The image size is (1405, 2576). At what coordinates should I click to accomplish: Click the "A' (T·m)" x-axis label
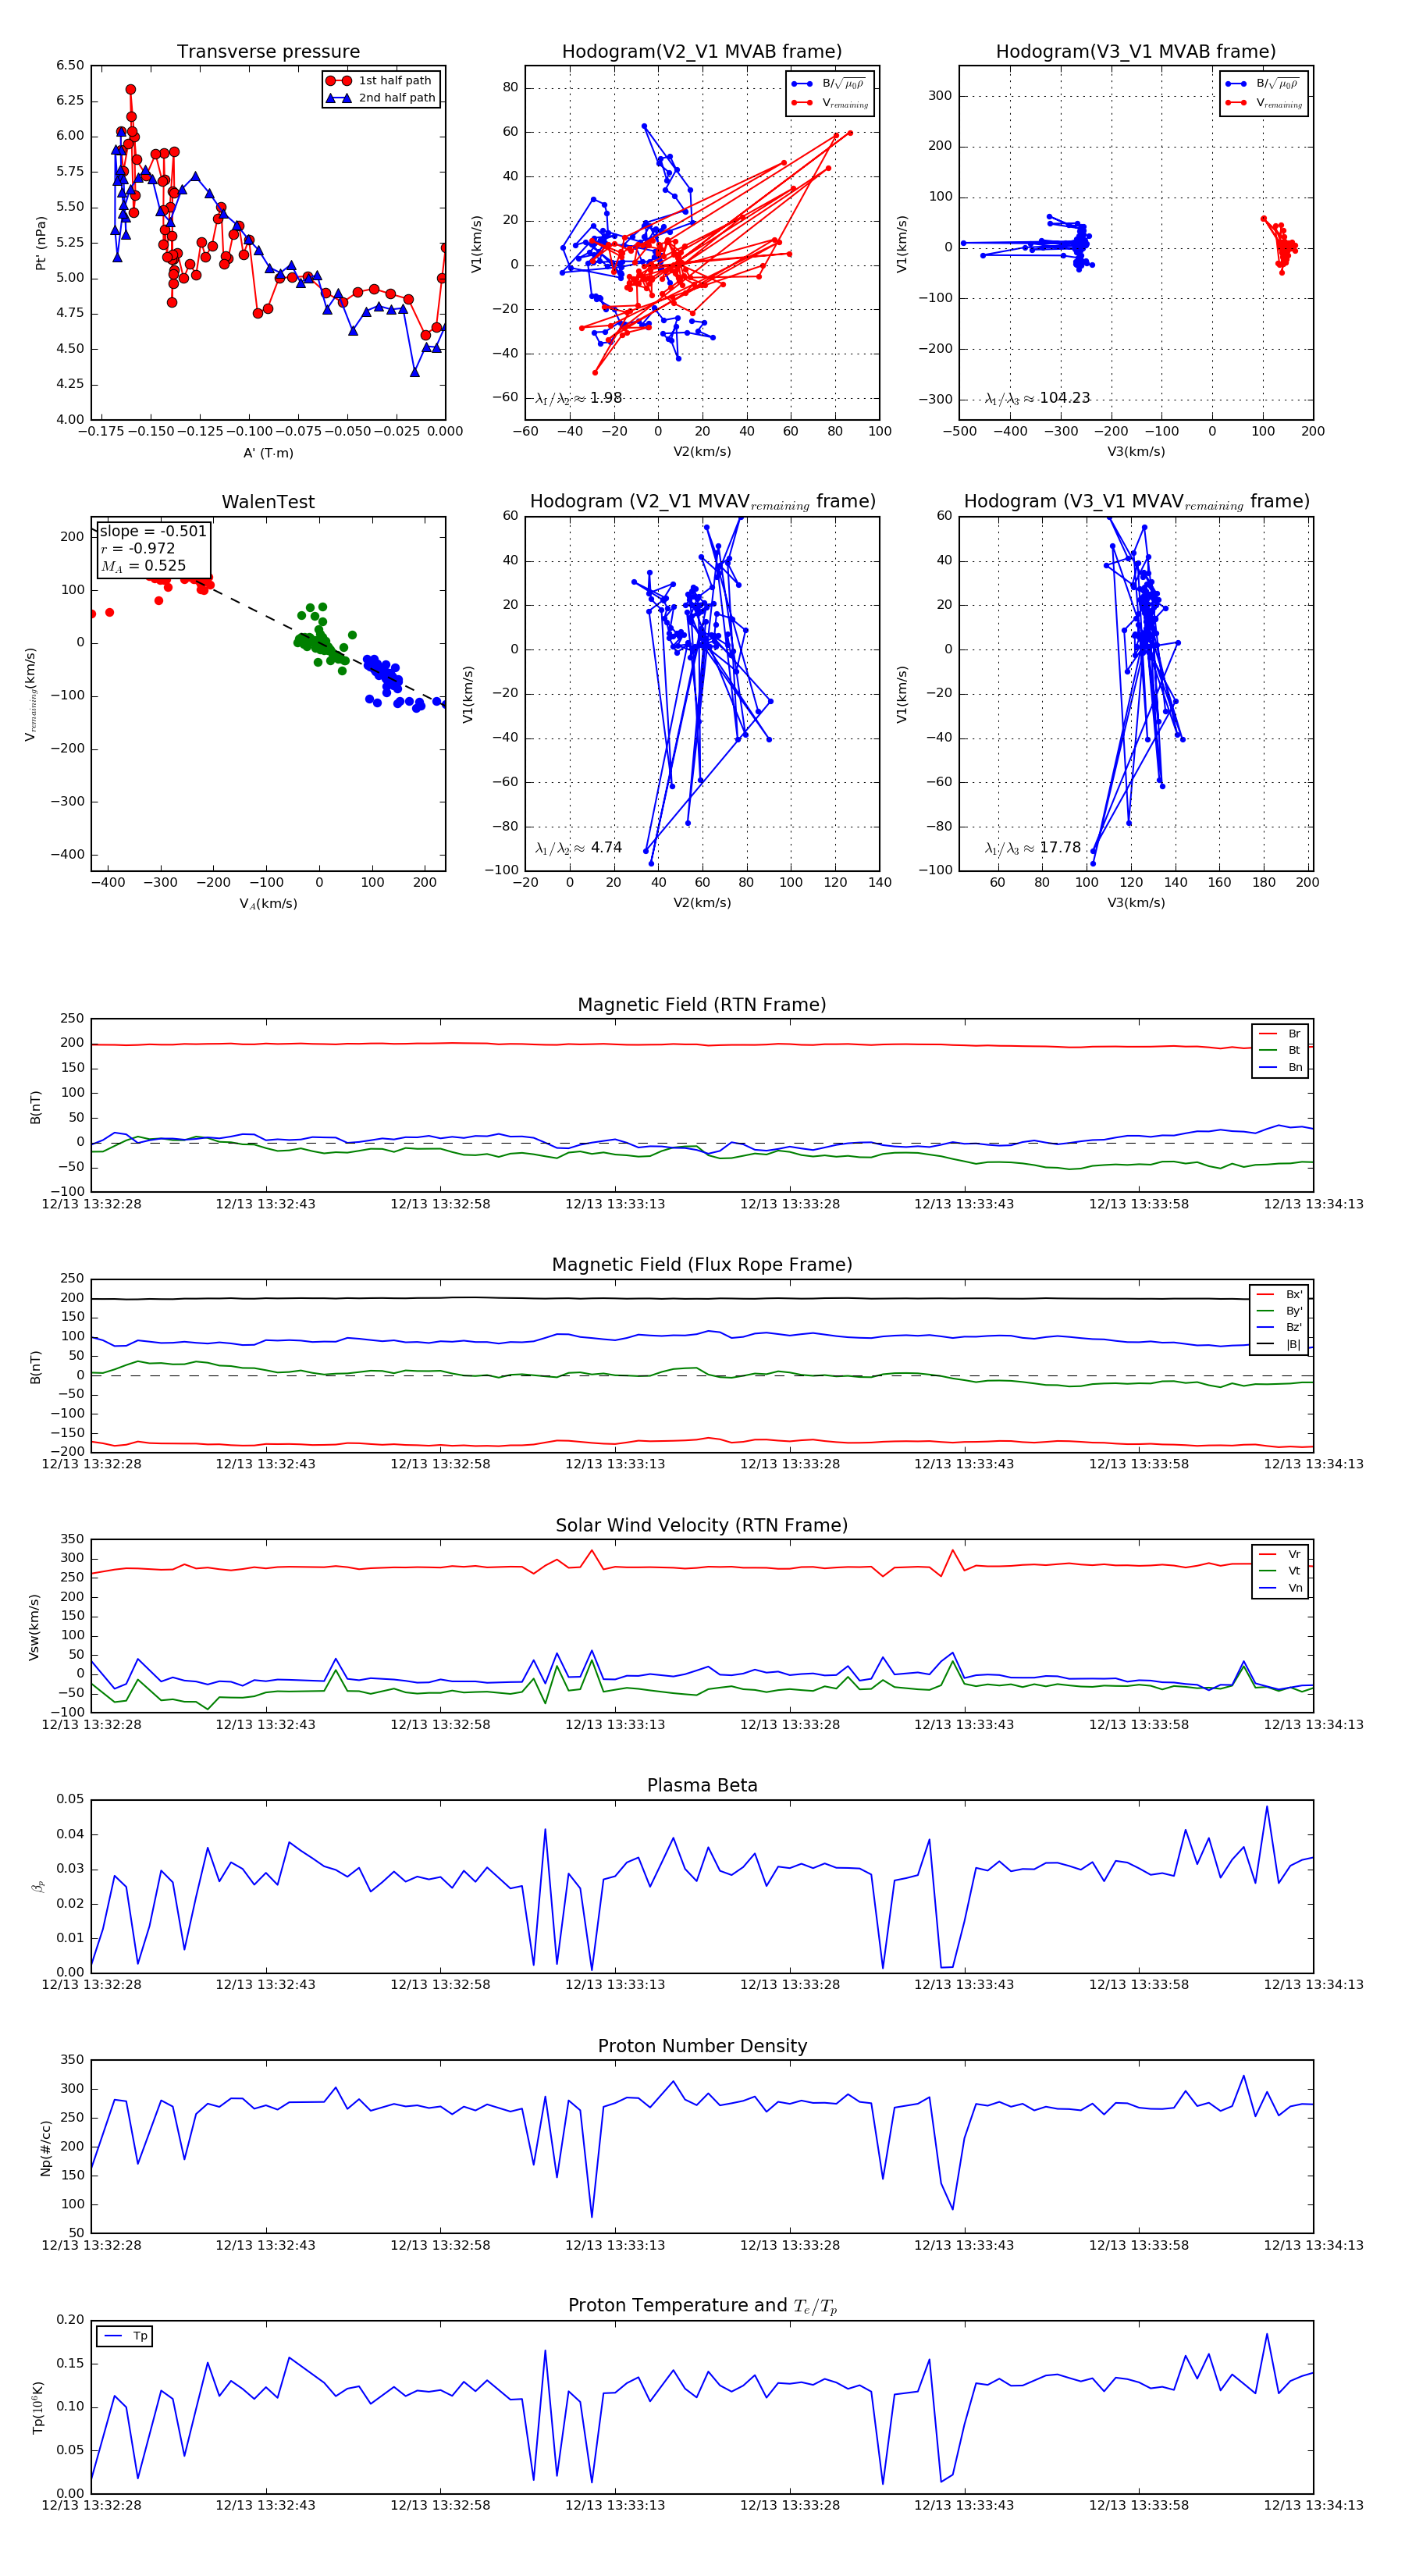pos(268,453)
